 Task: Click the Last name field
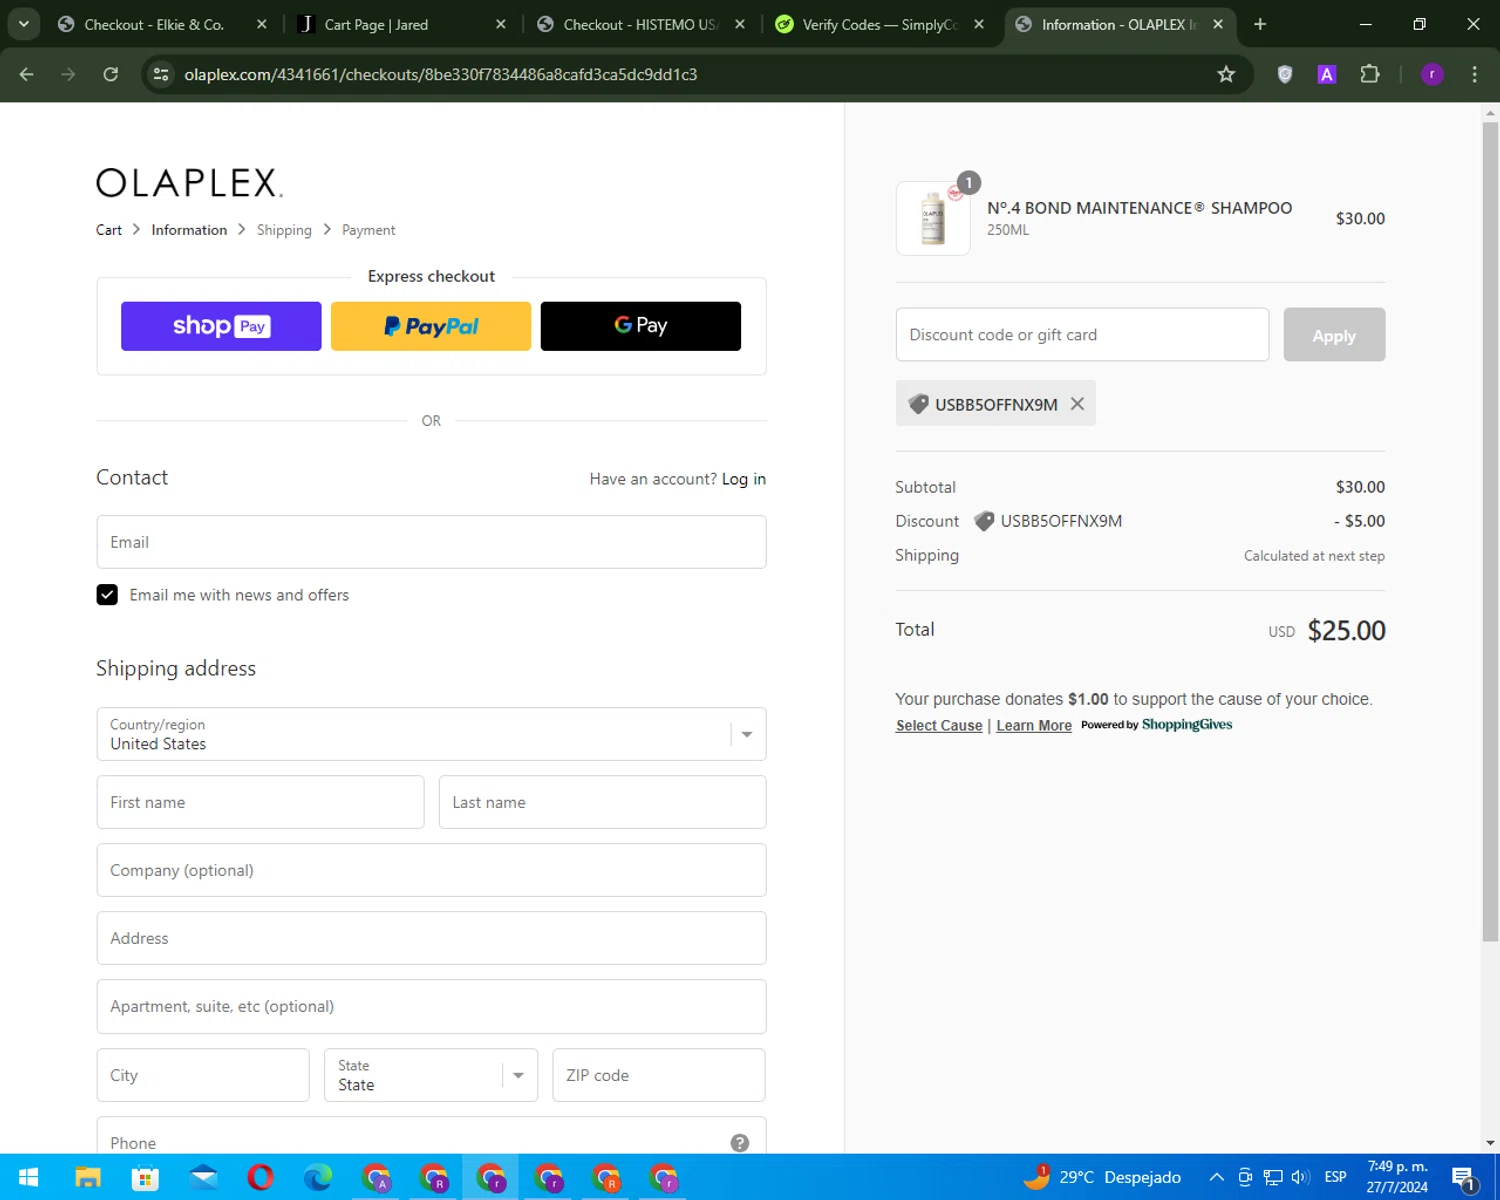pyautogui.click(x=602, y=802)
